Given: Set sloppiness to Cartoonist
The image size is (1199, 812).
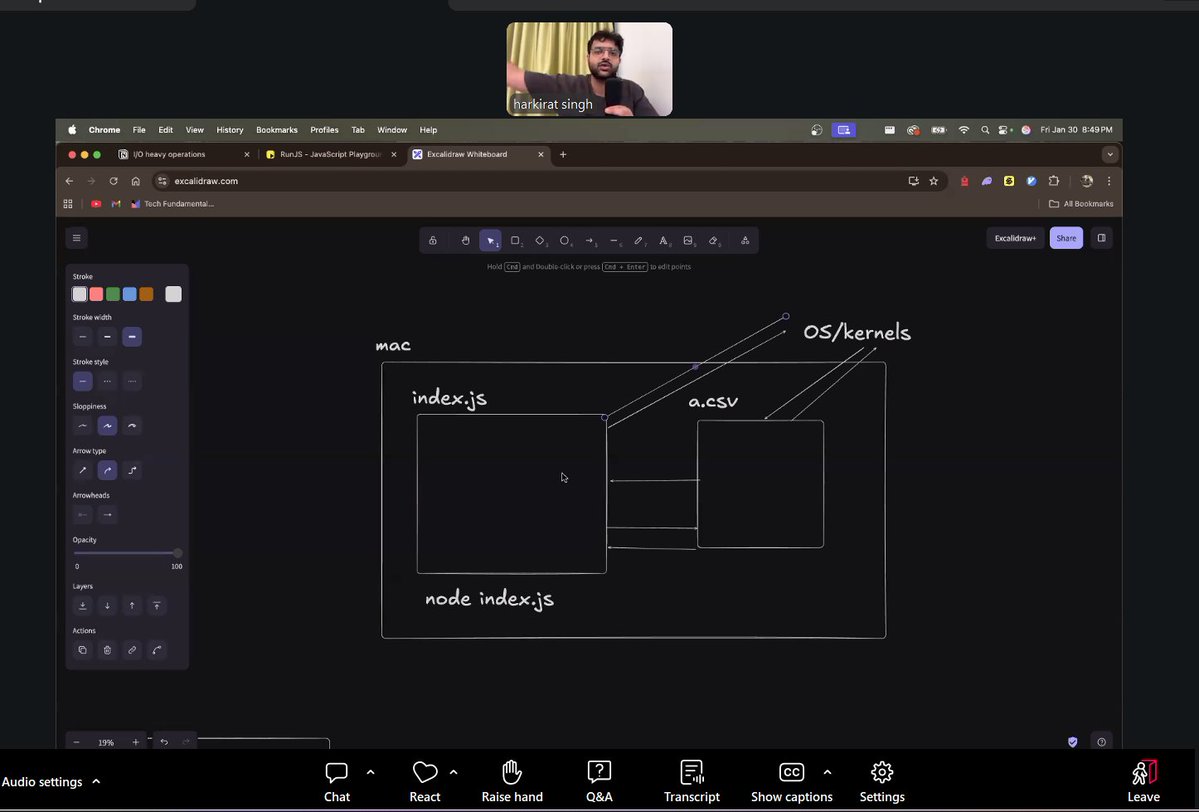Looking at the screenshot, I should click(x=132, y=425).
